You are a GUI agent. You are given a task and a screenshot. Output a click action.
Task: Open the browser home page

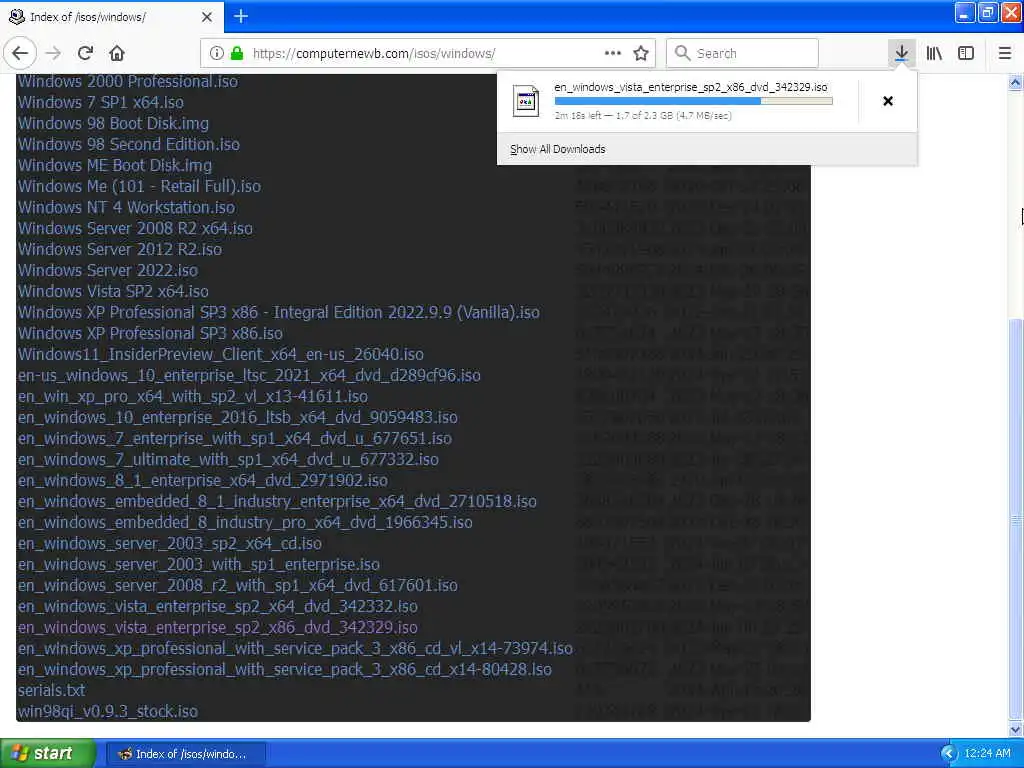tap(117, 54)
